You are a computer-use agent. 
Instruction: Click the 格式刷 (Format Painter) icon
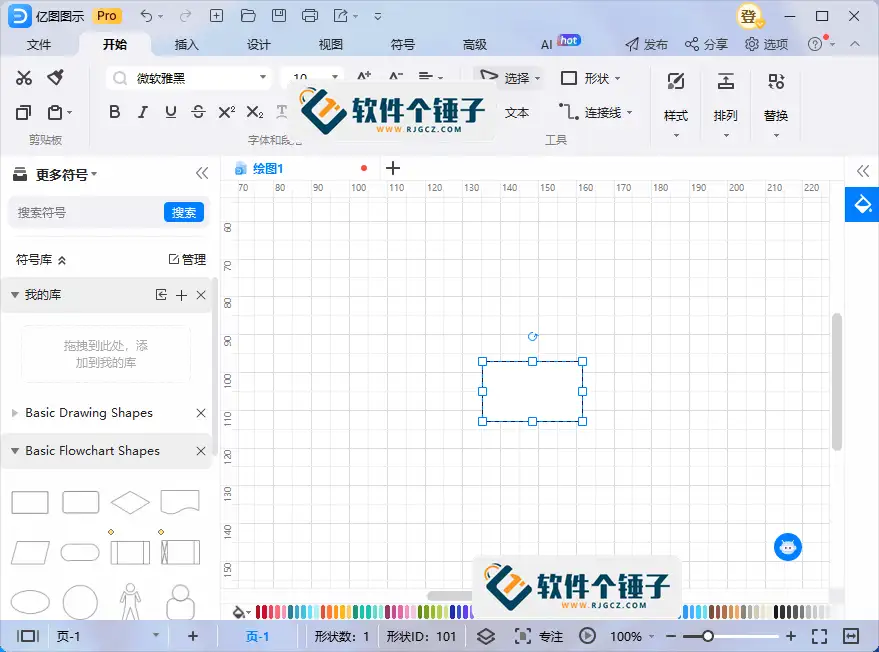pos(56,77)
